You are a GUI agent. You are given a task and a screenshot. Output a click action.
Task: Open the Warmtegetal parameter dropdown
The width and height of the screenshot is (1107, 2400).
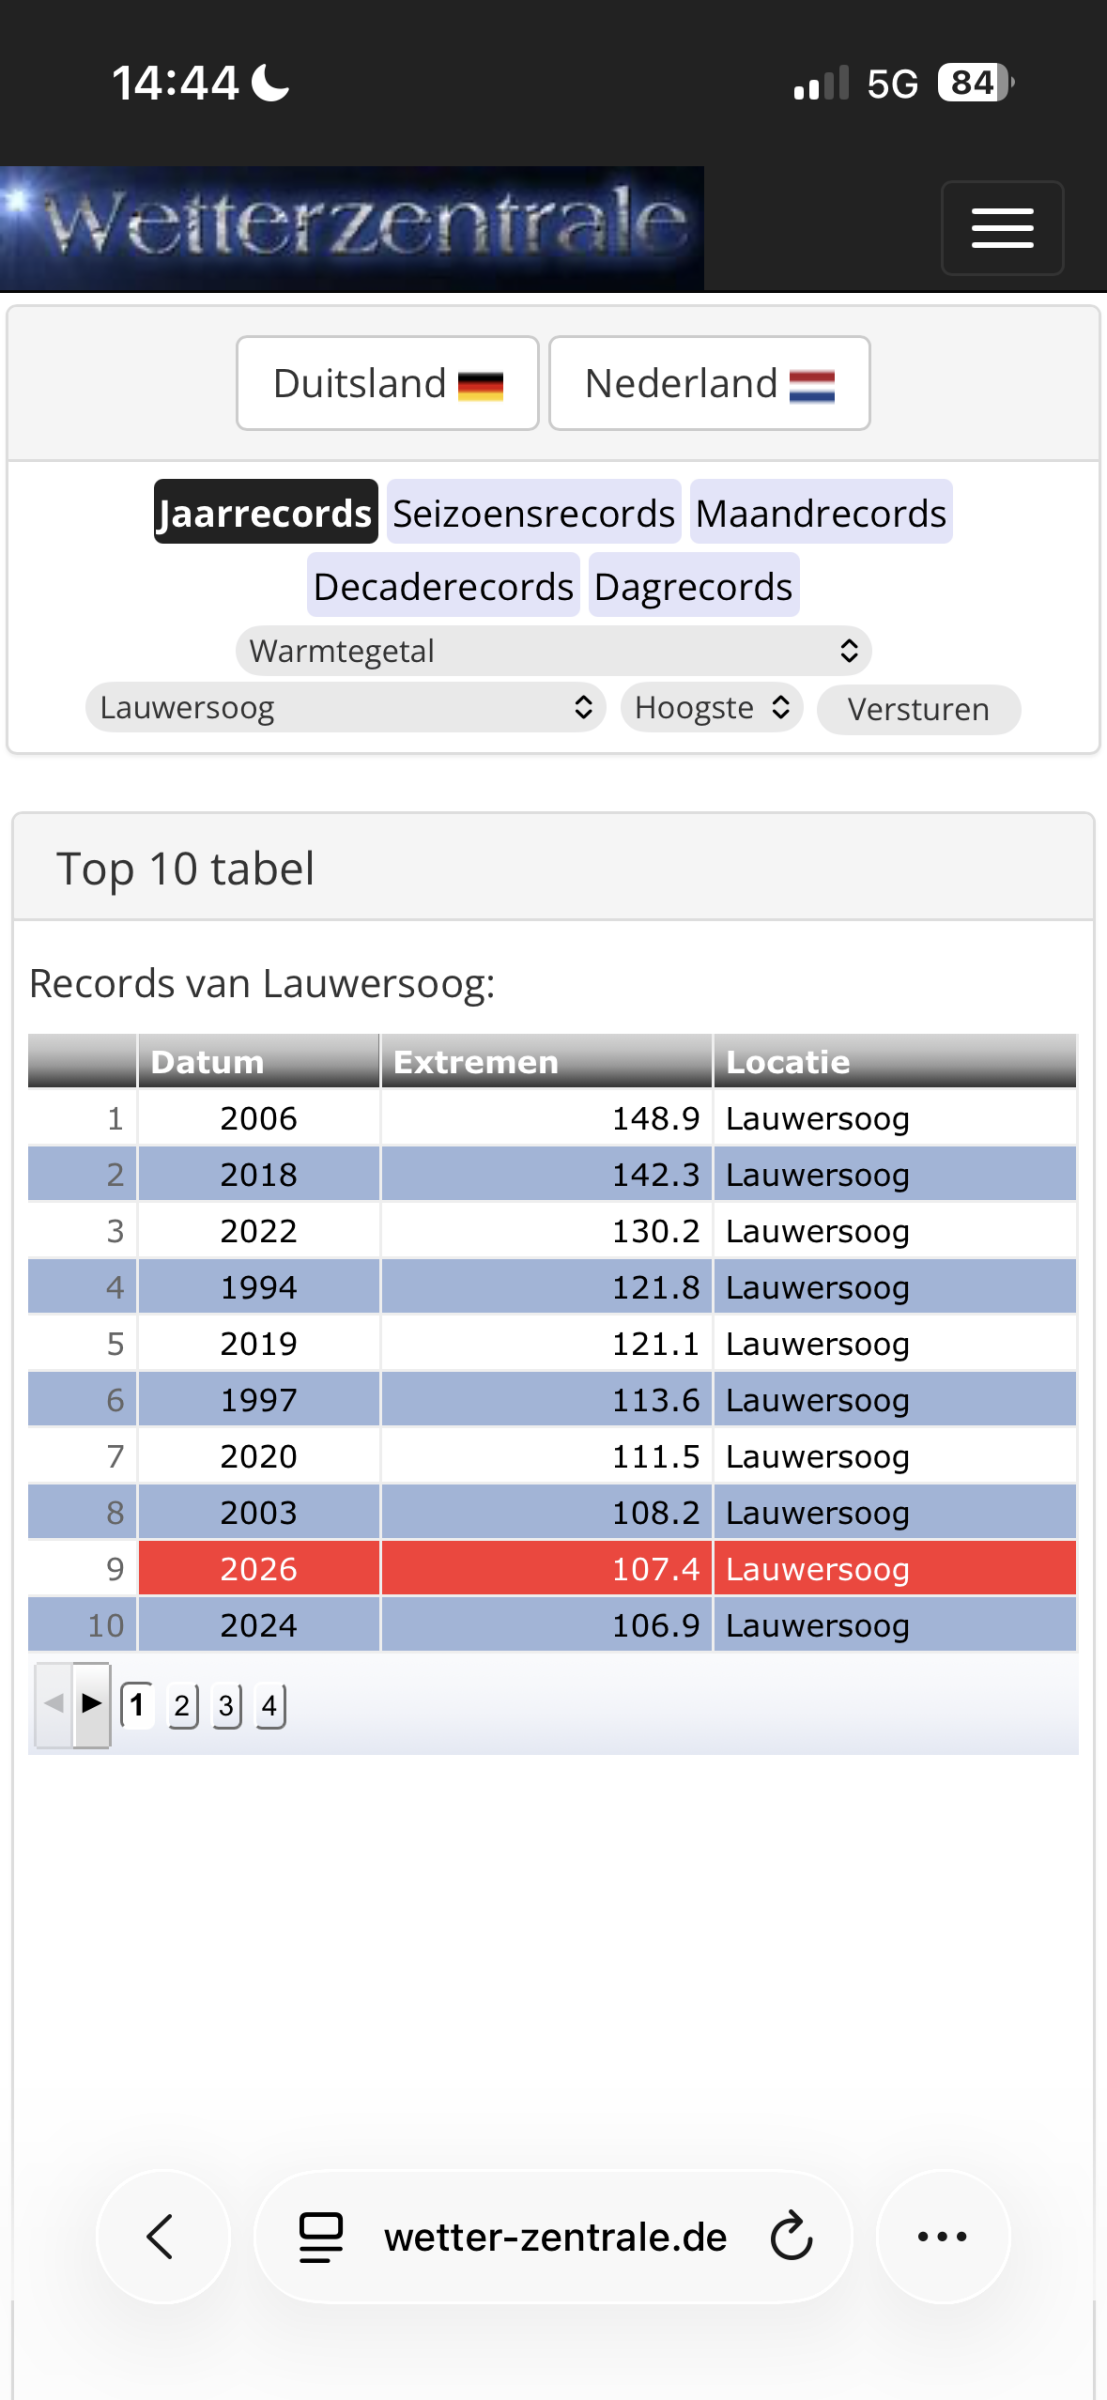tap(554, 651)
